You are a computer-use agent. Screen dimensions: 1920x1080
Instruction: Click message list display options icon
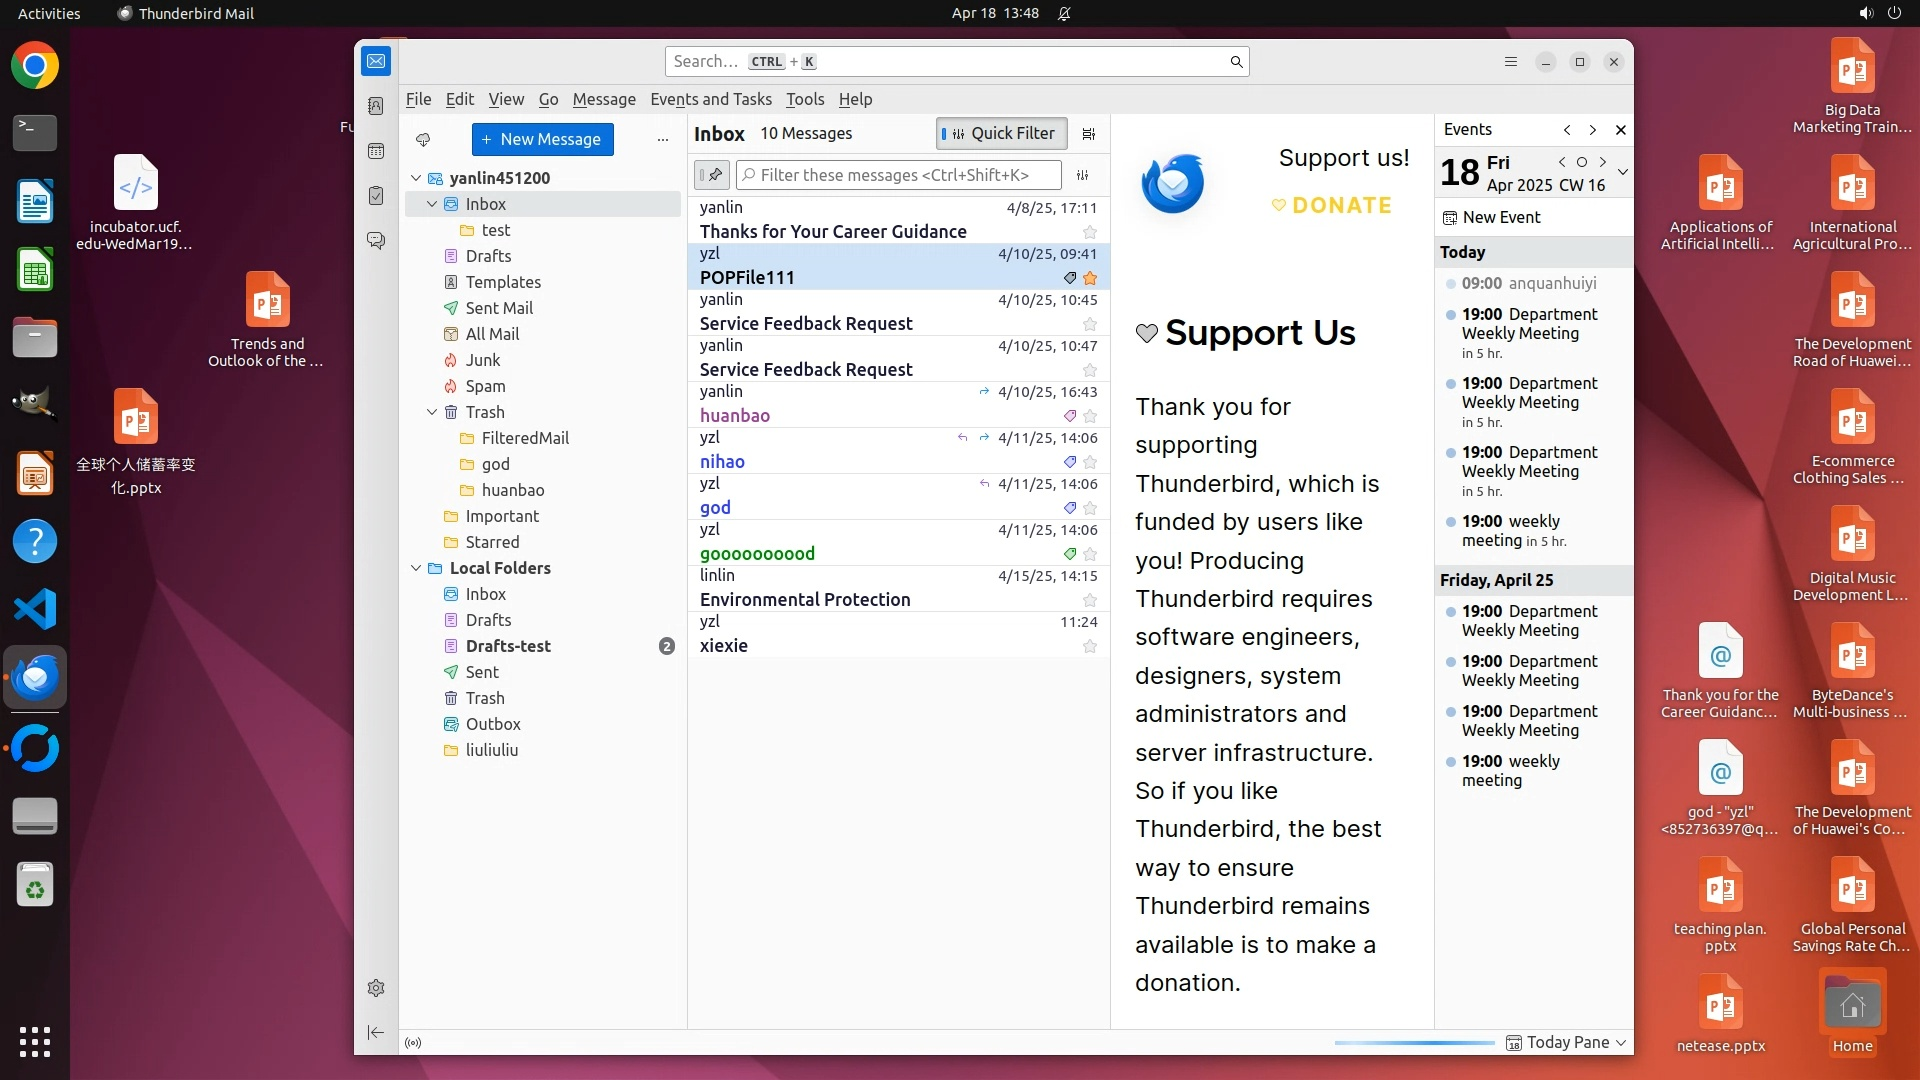tap(1089, 134)
